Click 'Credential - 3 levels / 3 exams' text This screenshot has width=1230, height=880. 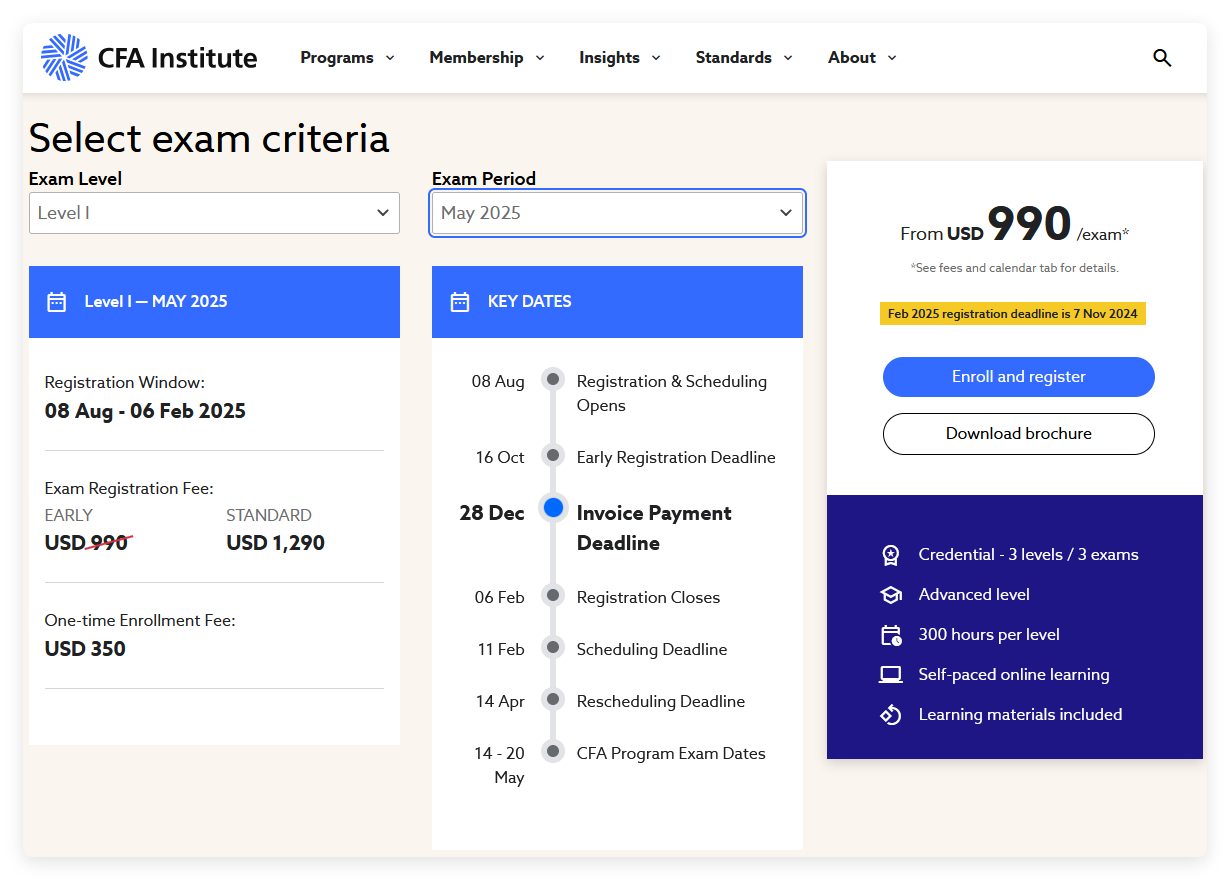click(x=1028, y=555)
